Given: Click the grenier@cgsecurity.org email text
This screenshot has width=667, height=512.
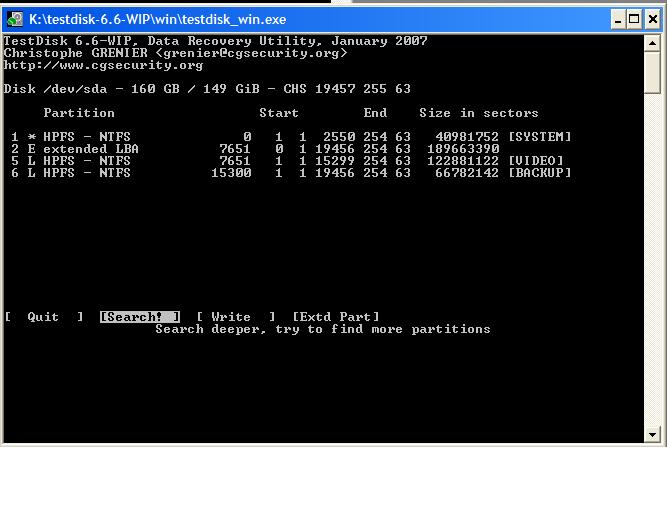Looking at the screenshot, I should [251, 53].
